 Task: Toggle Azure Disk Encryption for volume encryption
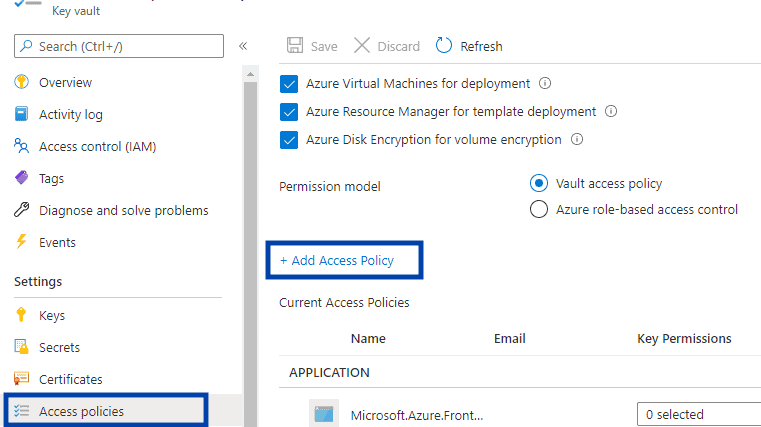click(289, 140)
